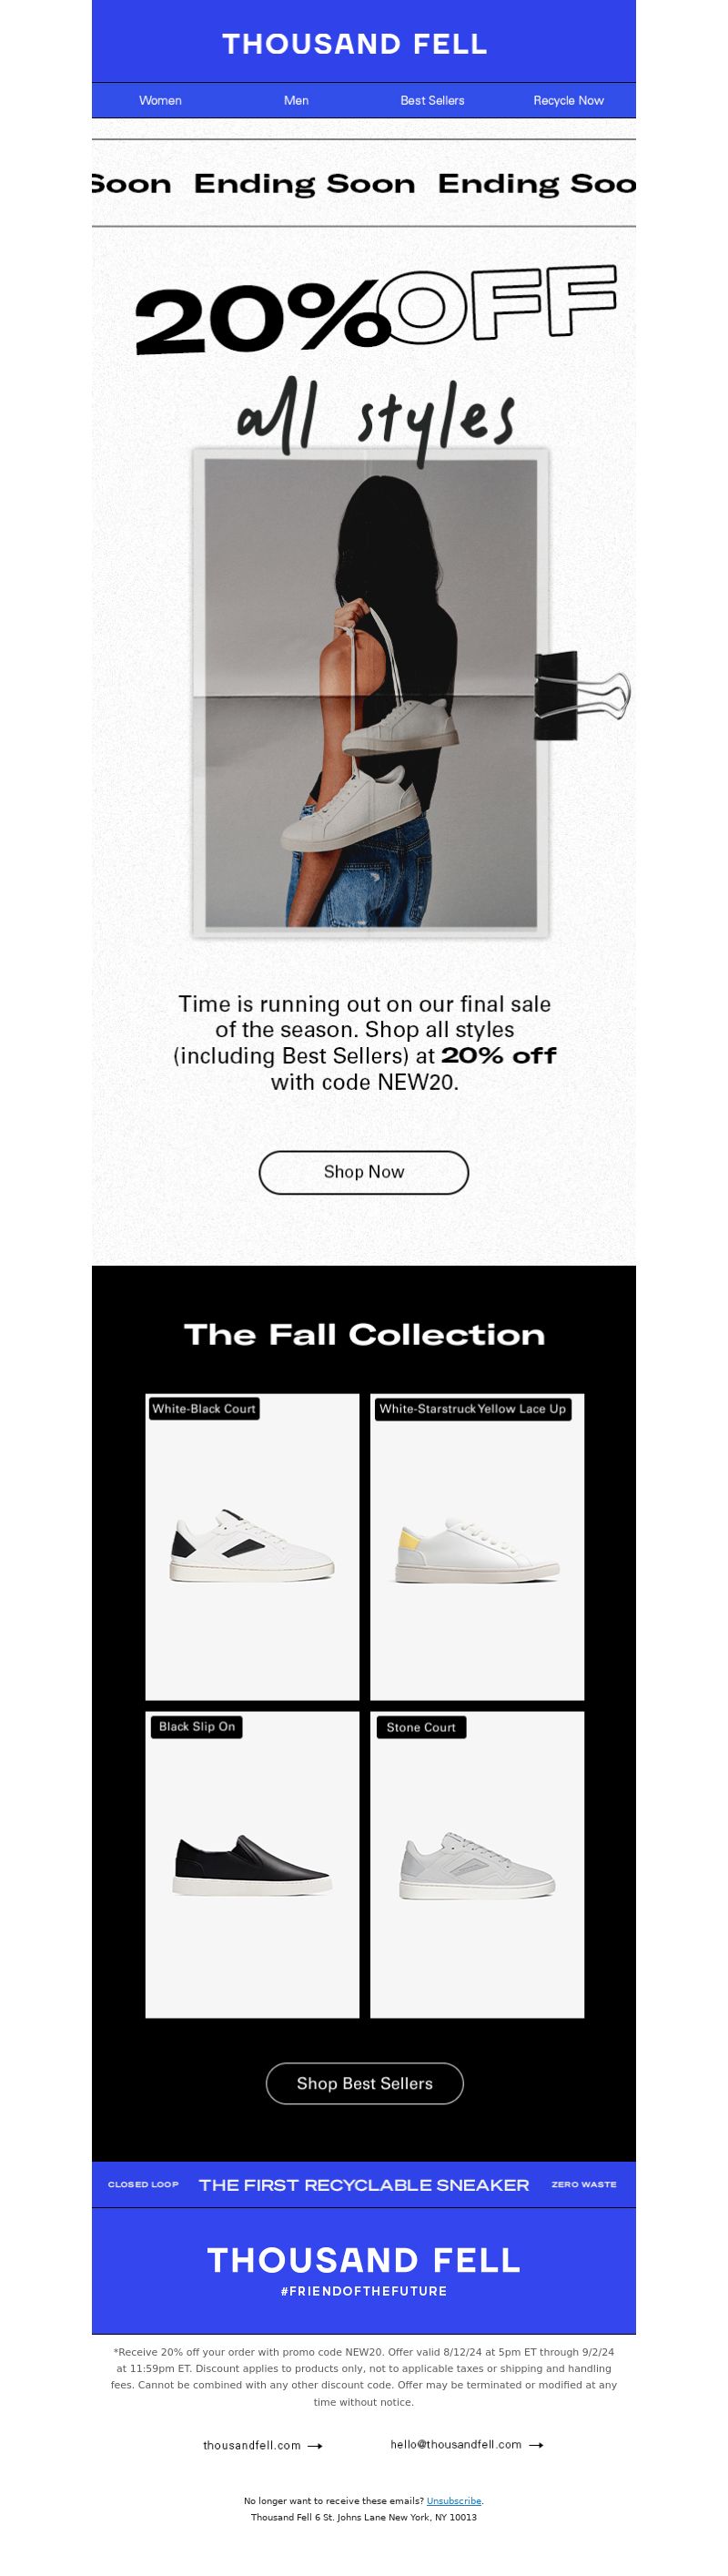Click the arrow icon beside thousandfell.com
The height and width of the screenshot is (2576, 728).
point(315,2446)
